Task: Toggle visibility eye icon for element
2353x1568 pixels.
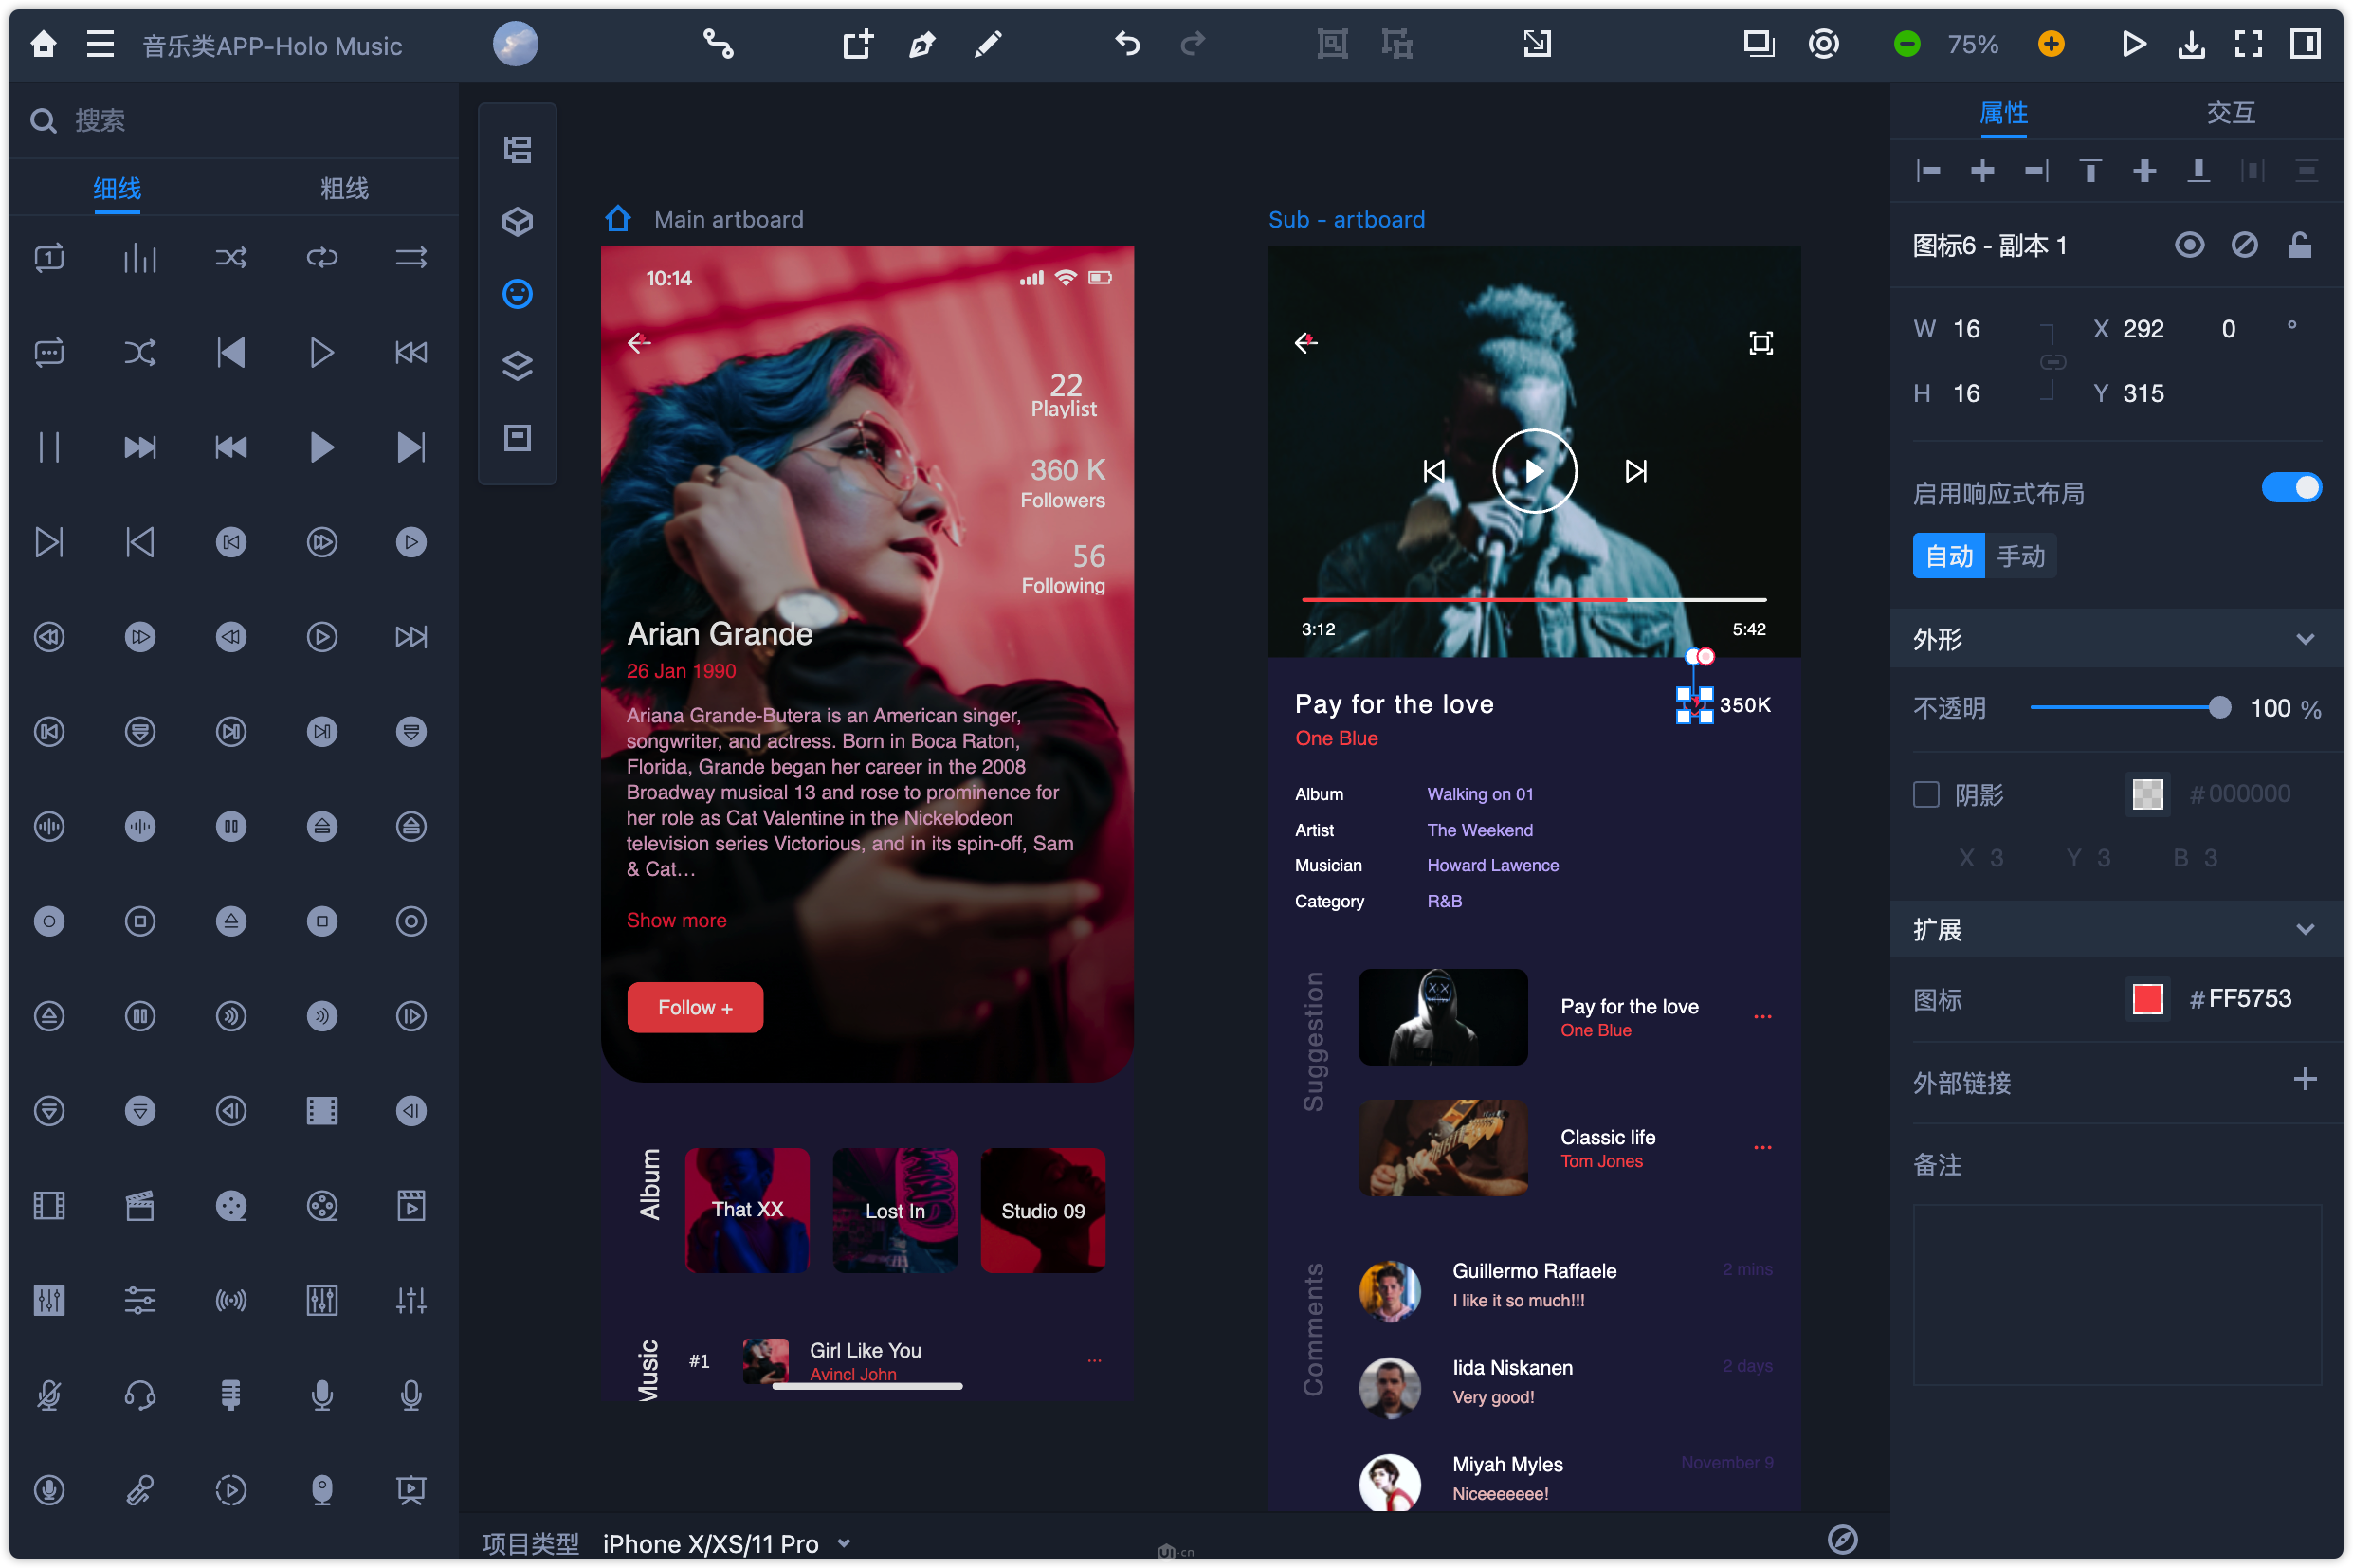Action: click(2185, 244)
